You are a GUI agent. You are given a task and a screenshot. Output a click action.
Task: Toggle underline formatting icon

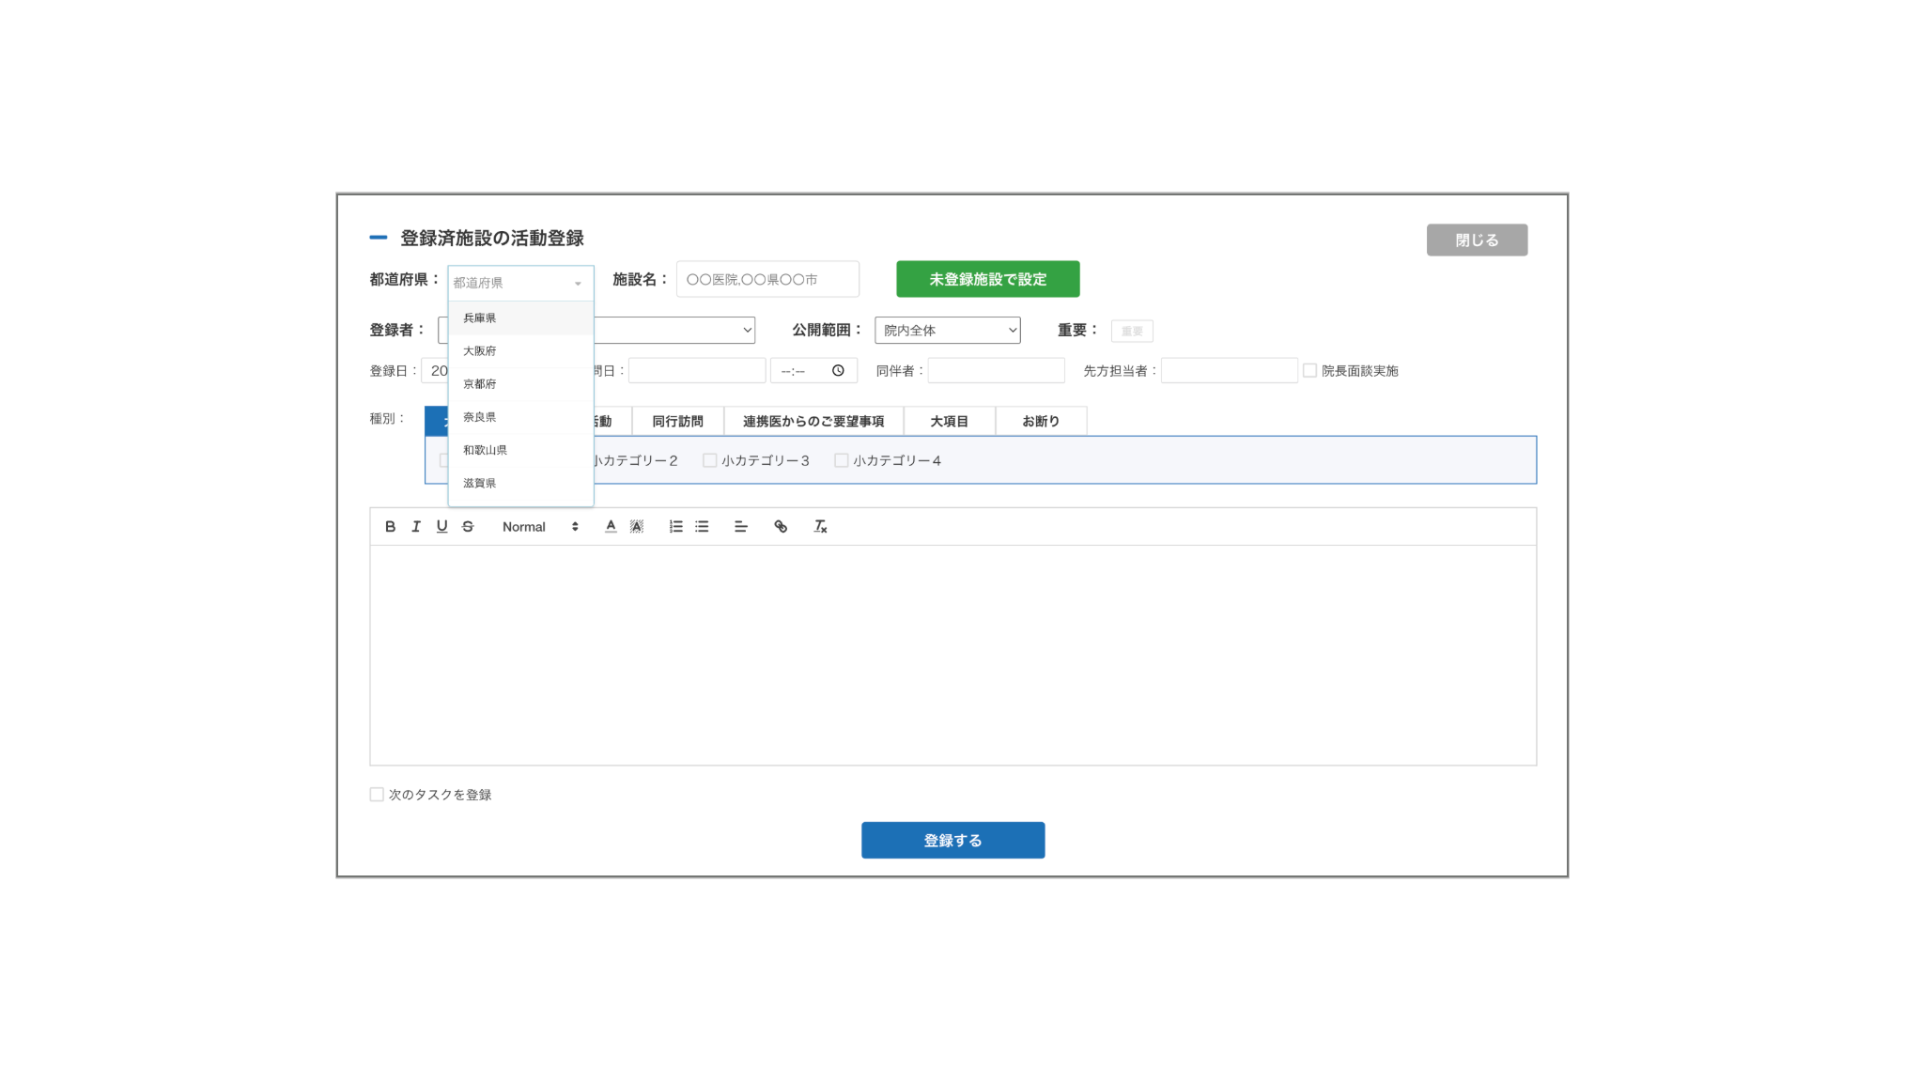tap(442, 527)
